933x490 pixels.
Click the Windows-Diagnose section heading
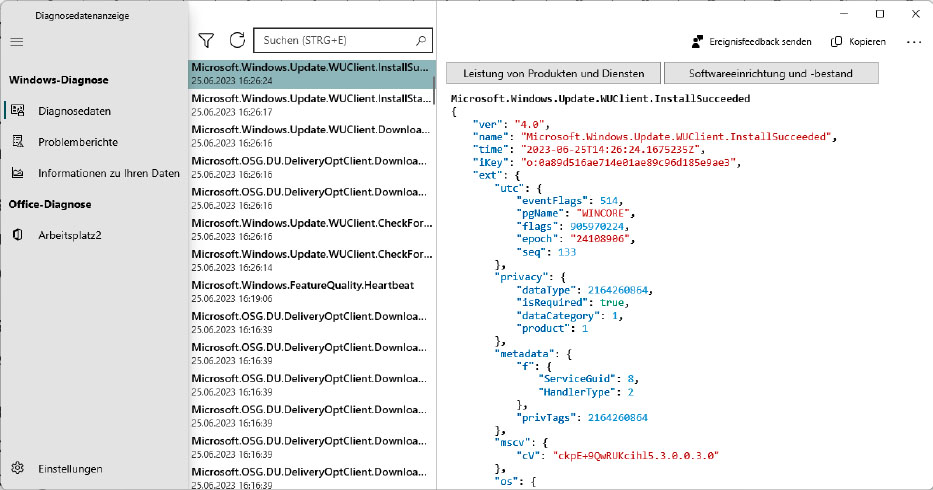tap(58, 80)
